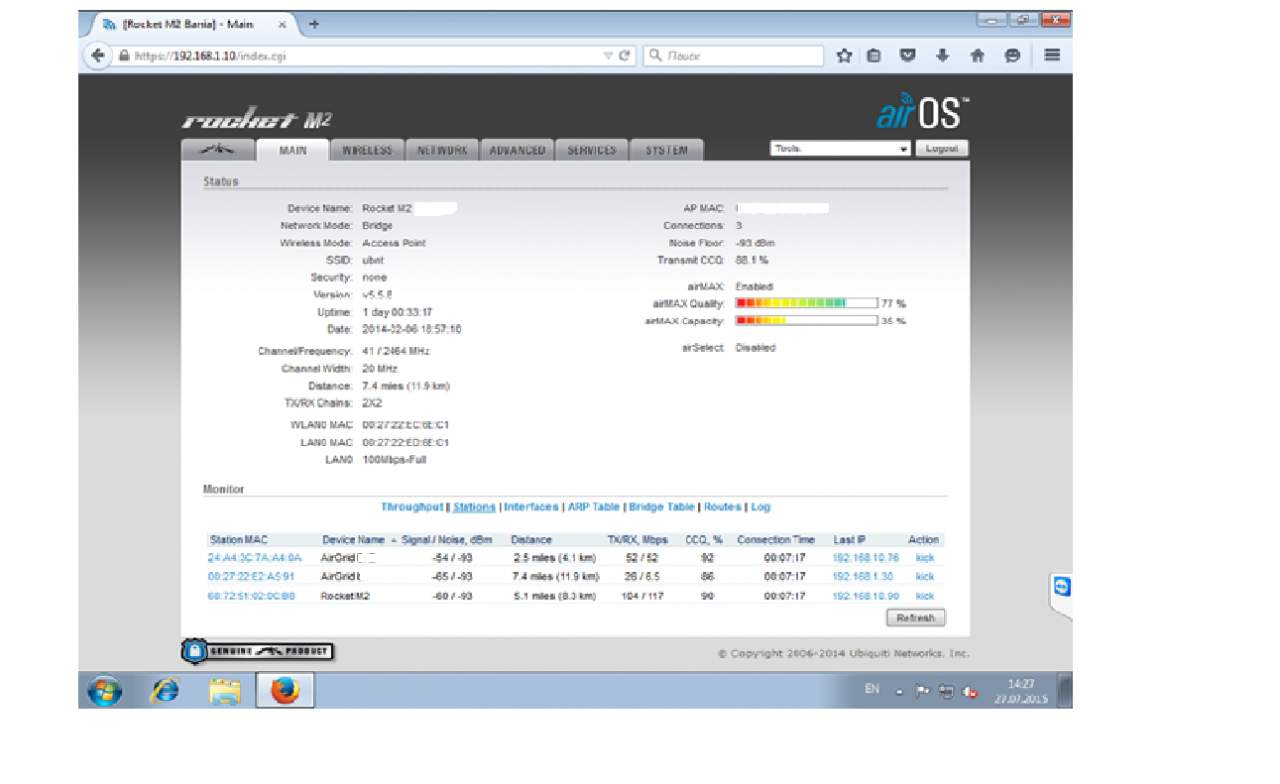Switch to the MAIN tab
Screen dimensions: 1280x784
293,150
